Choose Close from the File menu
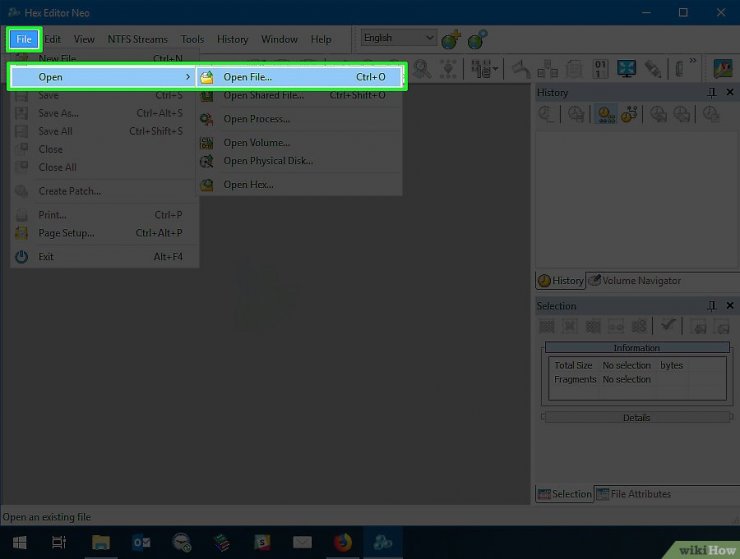740x559 pixels. click(x=104, y=149)
